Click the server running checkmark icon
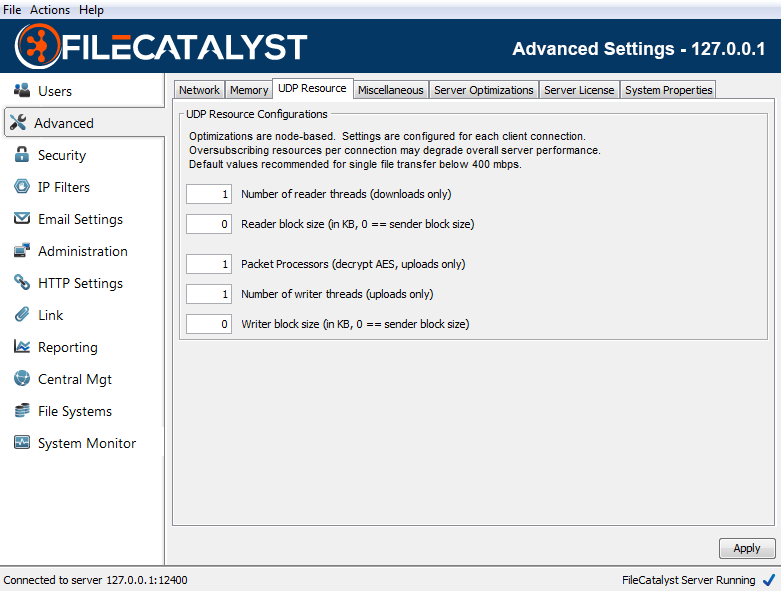781x591 pixels. (x=769, y=580)
